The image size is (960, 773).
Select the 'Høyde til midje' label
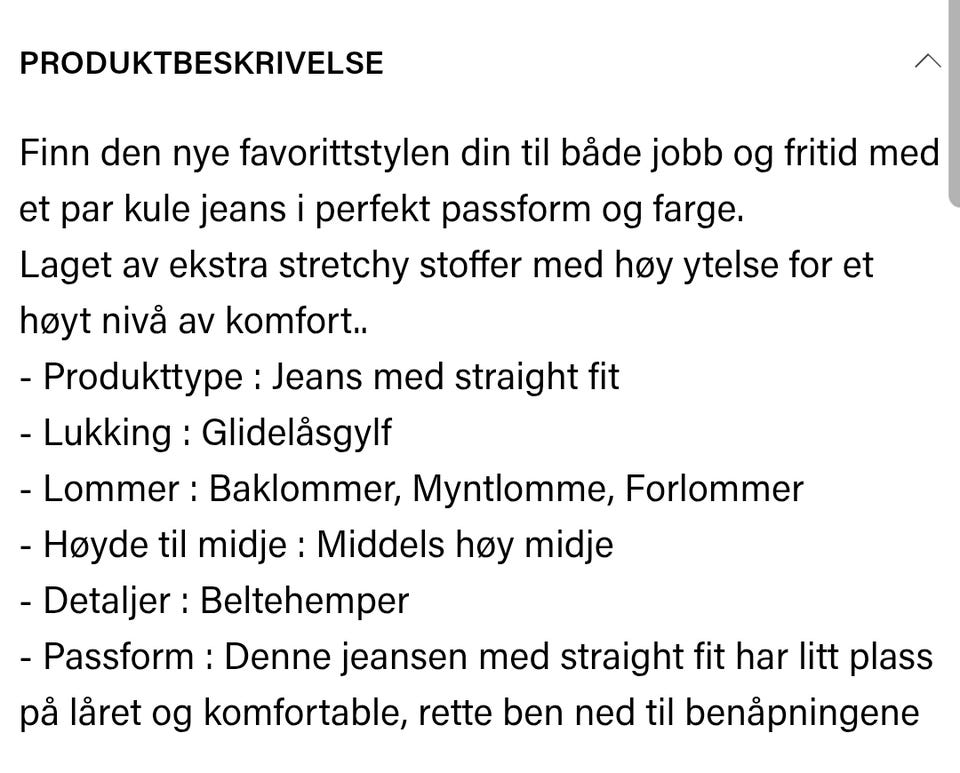point(165,545)
